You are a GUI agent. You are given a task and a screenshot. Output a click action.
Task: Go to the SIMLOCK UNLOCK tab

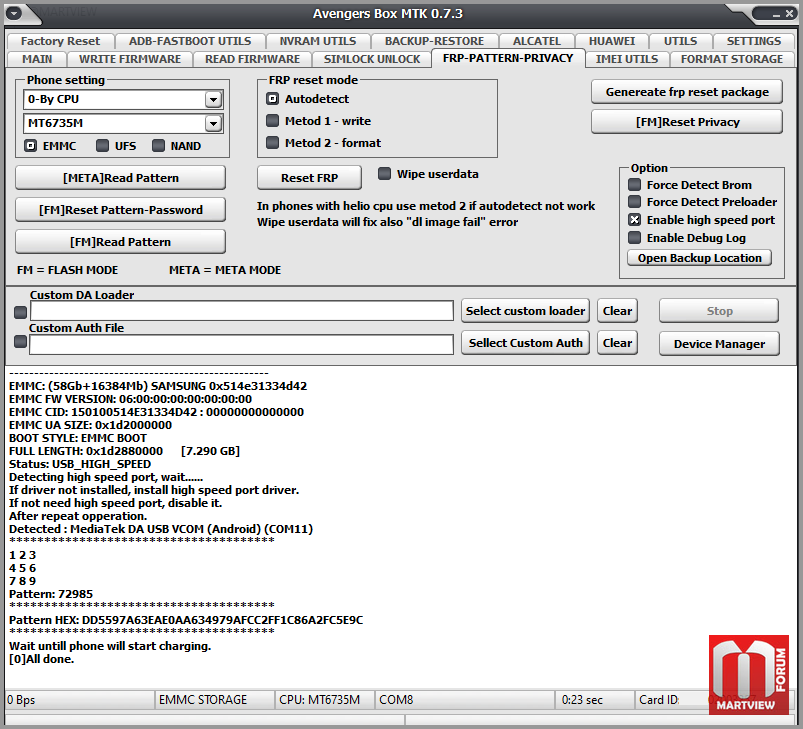click(372, 59)
